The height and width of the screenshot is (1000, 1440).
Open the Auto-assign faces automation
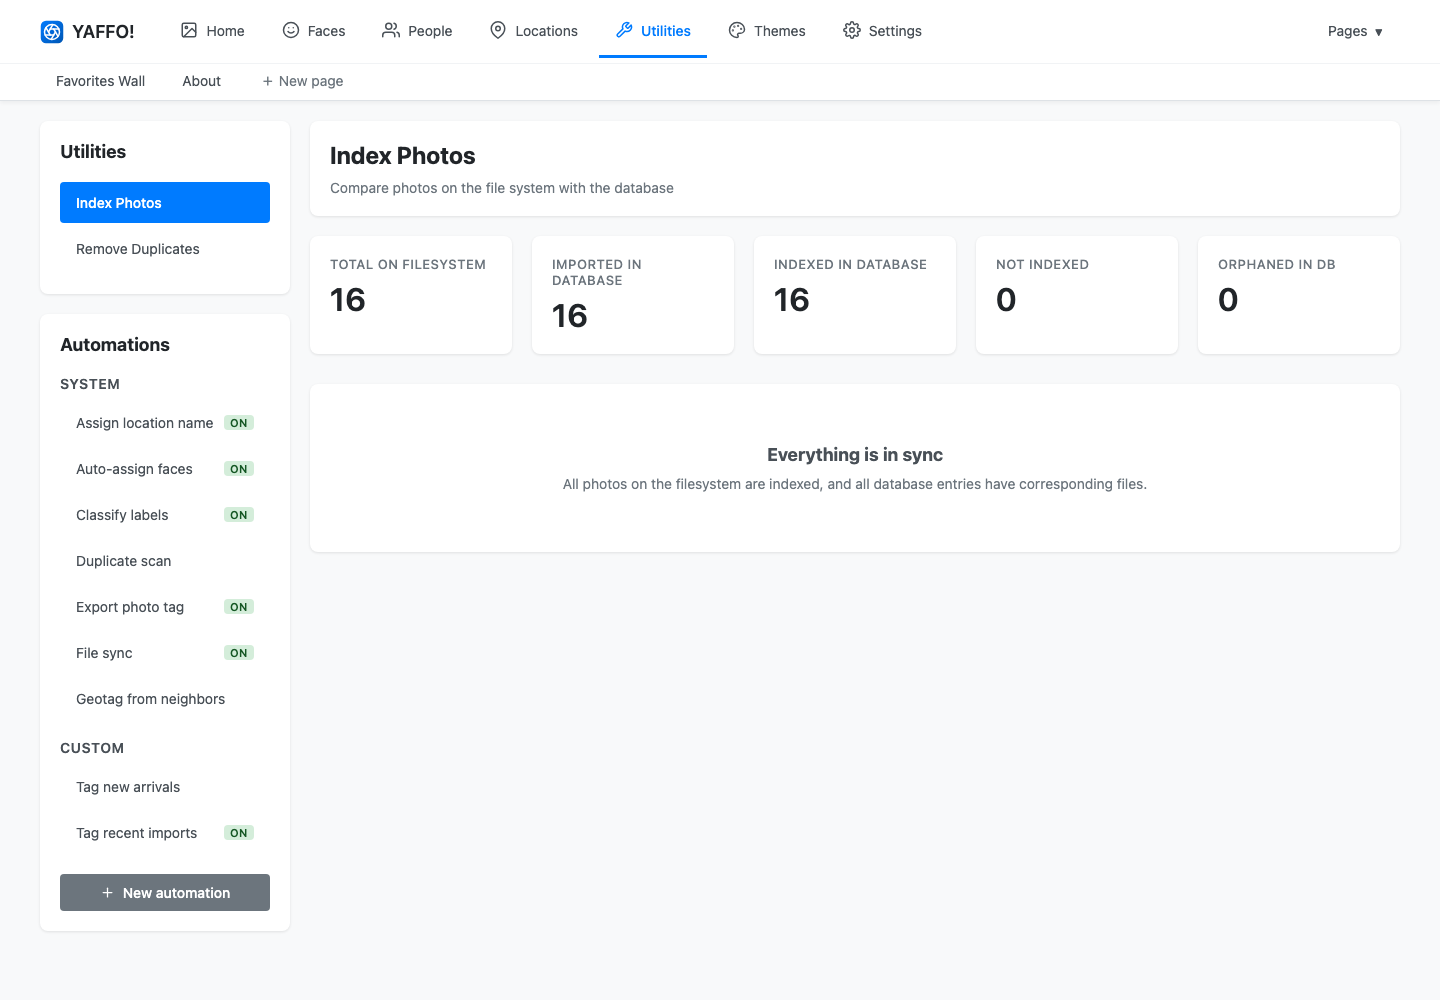(x=165, y=469)
